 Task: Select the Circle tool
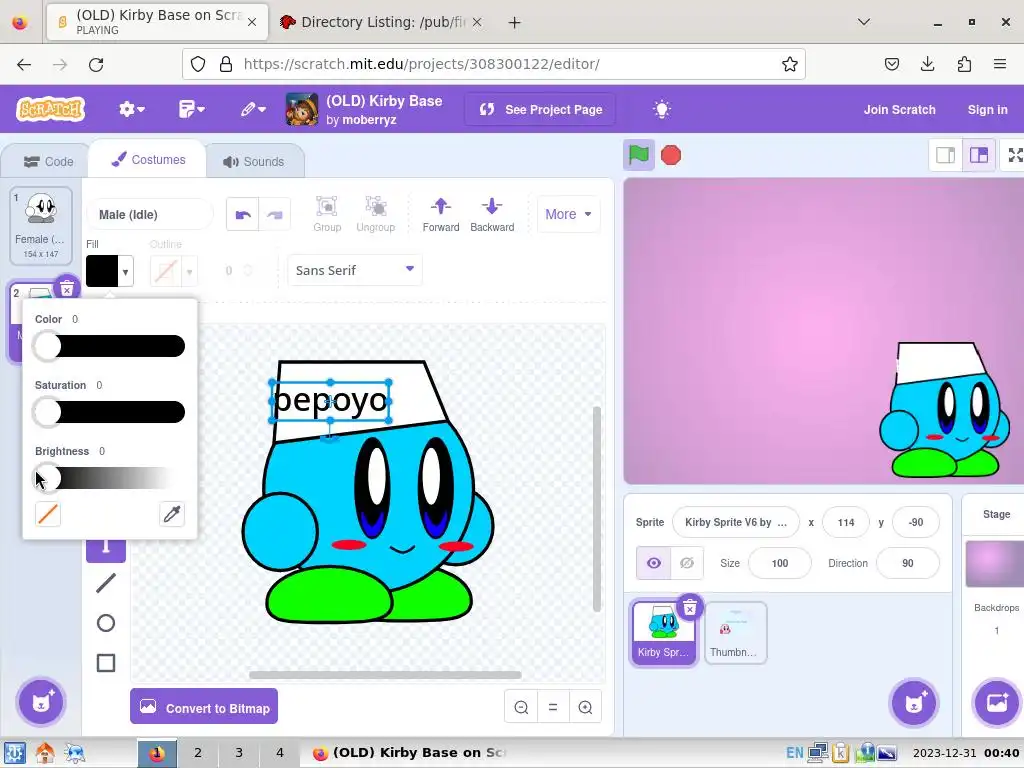click(106, 623)
